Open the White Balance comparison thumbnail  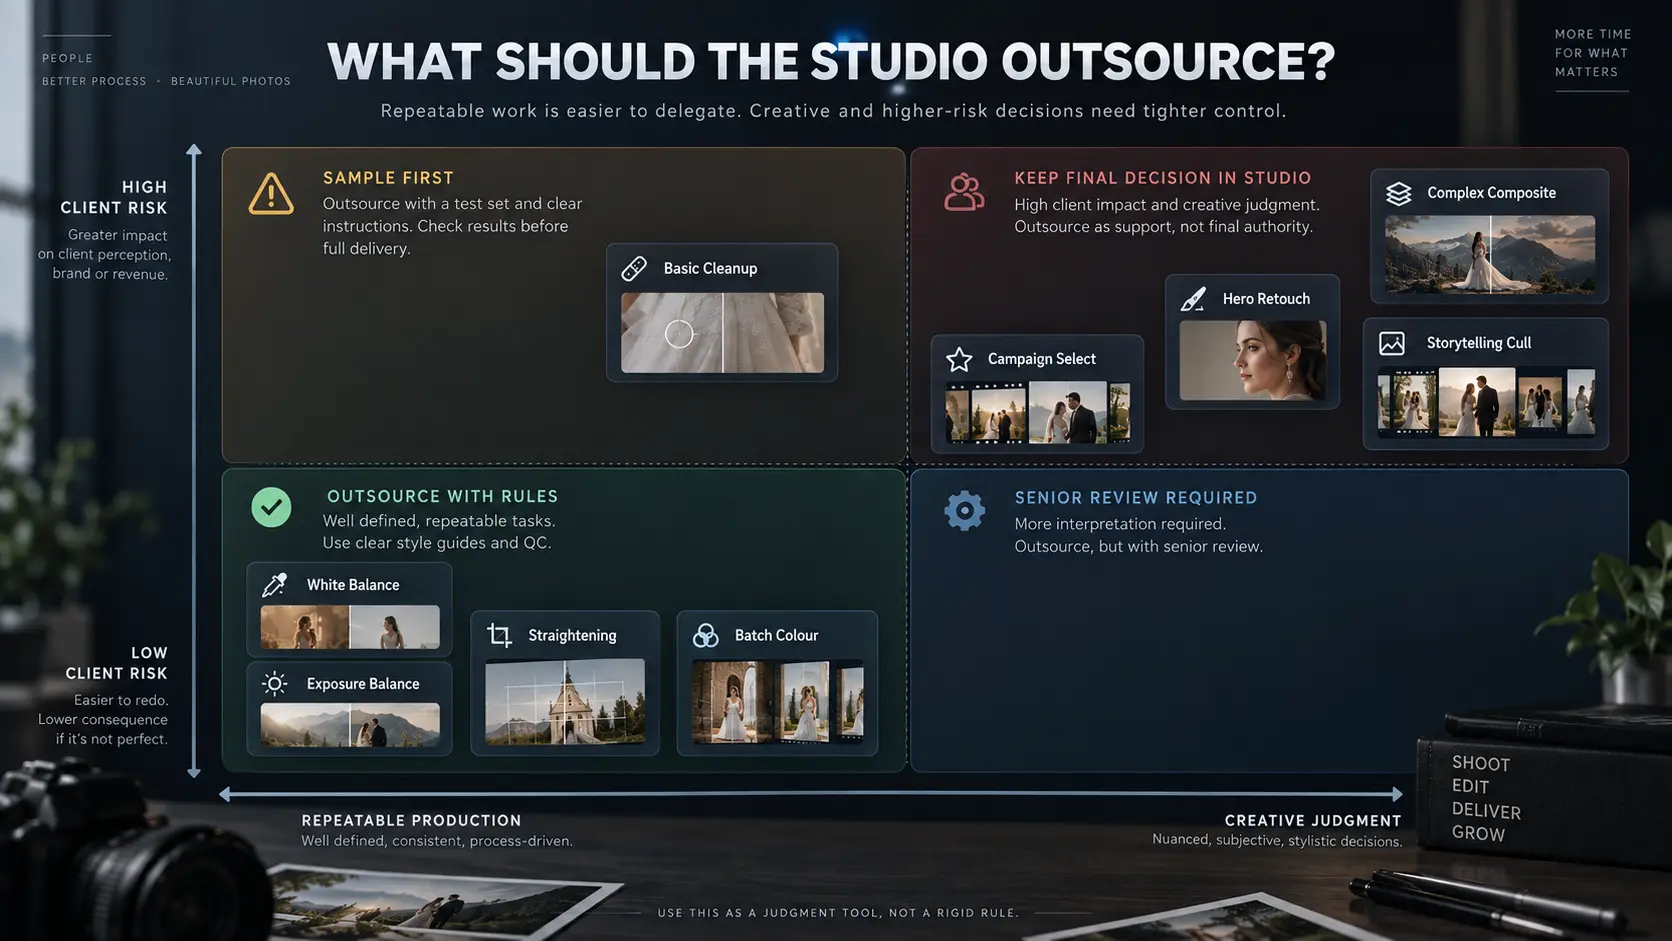[350, 627]
